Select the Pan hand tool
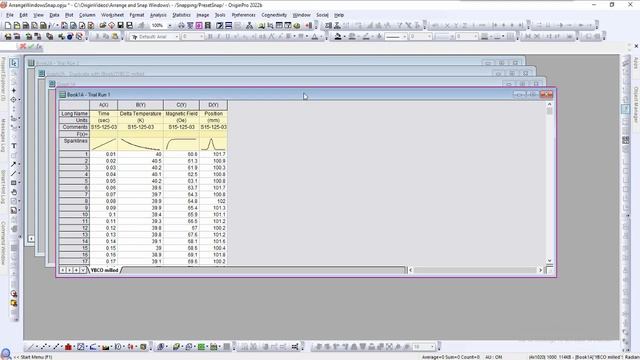640x360 pixels. coord(14,192)
